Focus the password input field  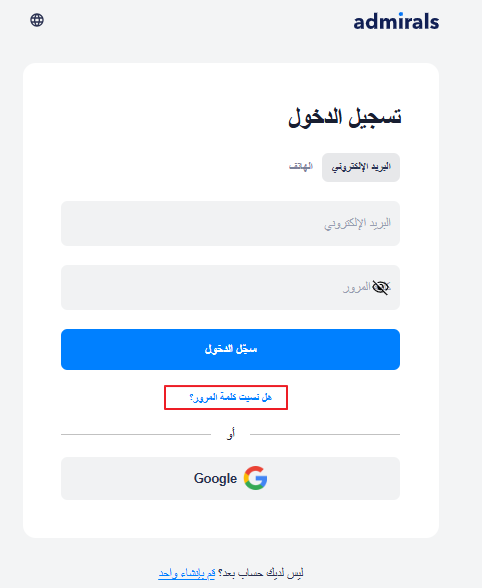230,288
